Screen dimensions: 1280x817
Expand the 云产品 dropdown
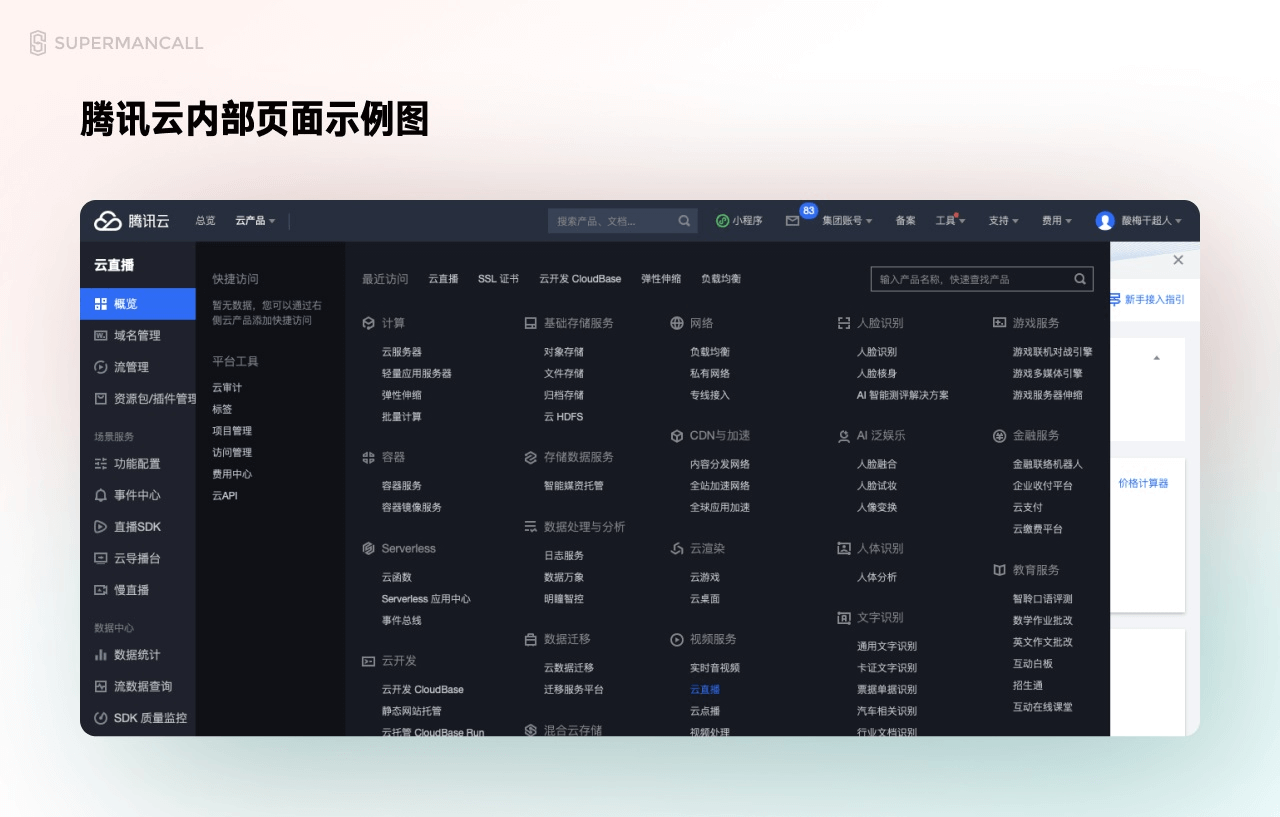[255, 221]
